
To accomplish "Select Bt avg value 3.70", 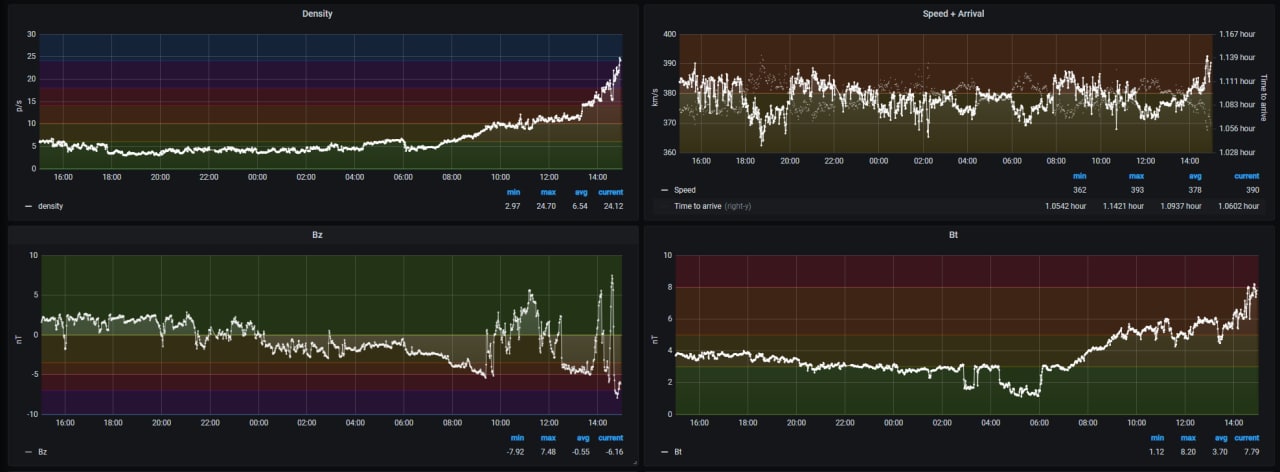I will point(1219,452).
